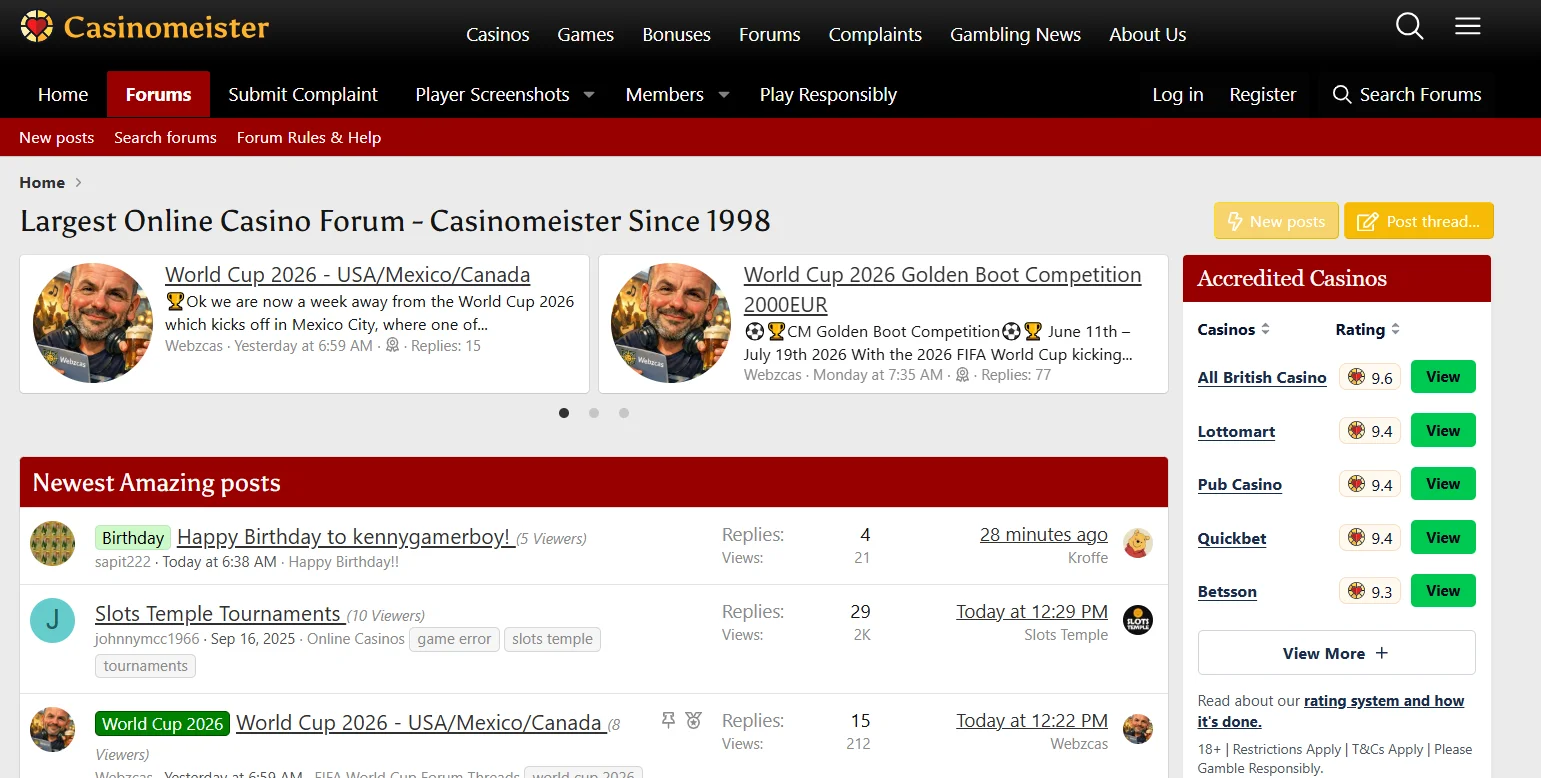Click slots temple tag
This screenshot has height=778, width=1541.
[552, 639]
